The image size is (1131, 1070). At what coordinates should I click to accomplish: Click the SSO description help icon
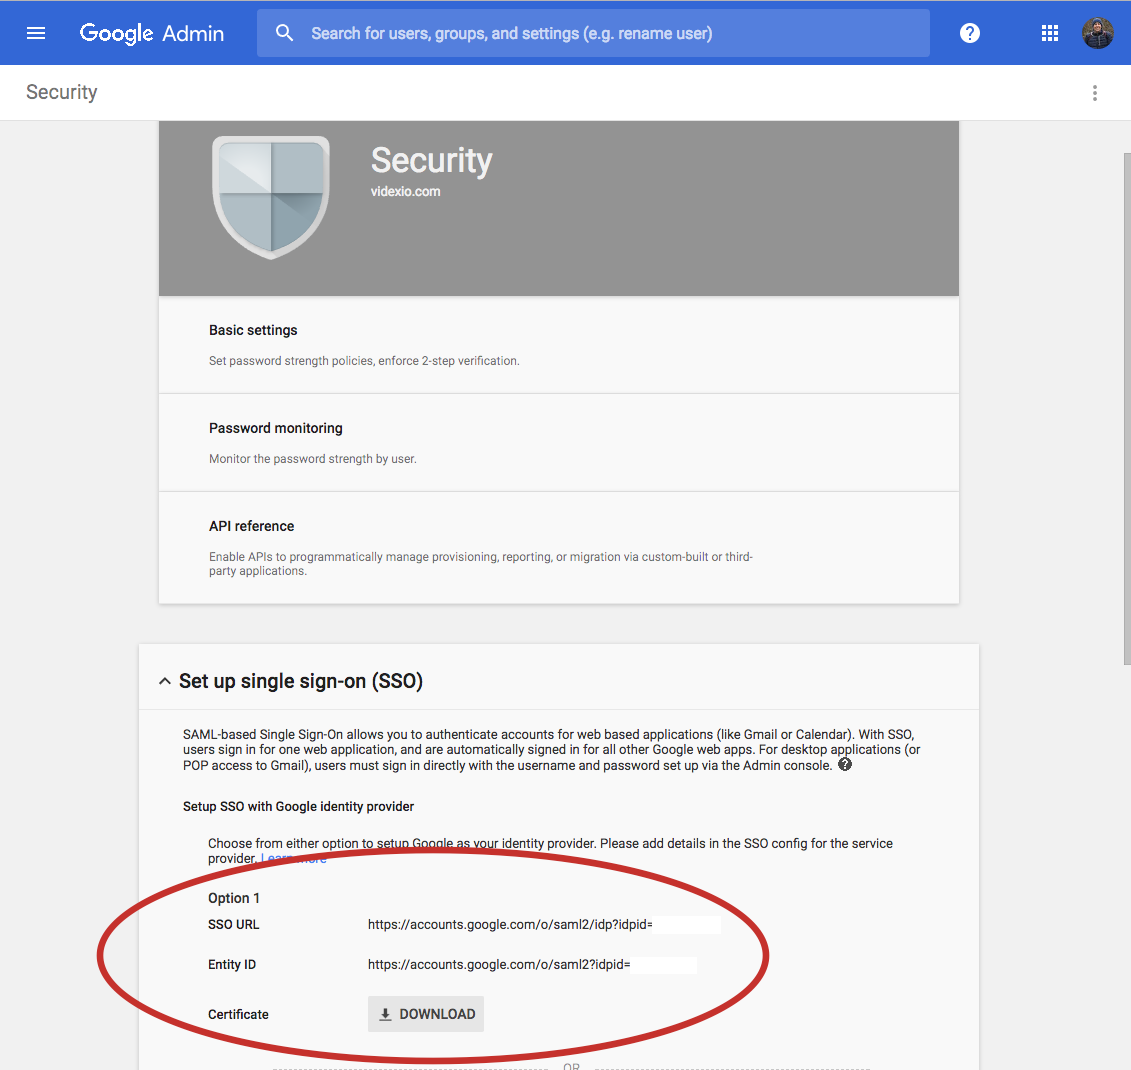point(845,765)
